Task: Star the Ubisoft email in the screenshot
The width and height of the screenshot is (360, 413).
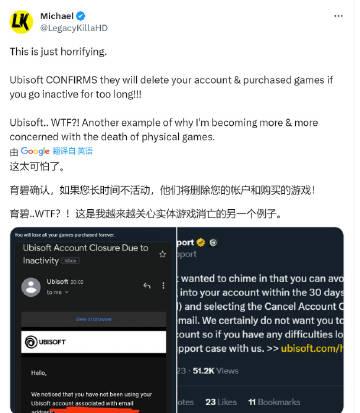Action: point(163,254)
